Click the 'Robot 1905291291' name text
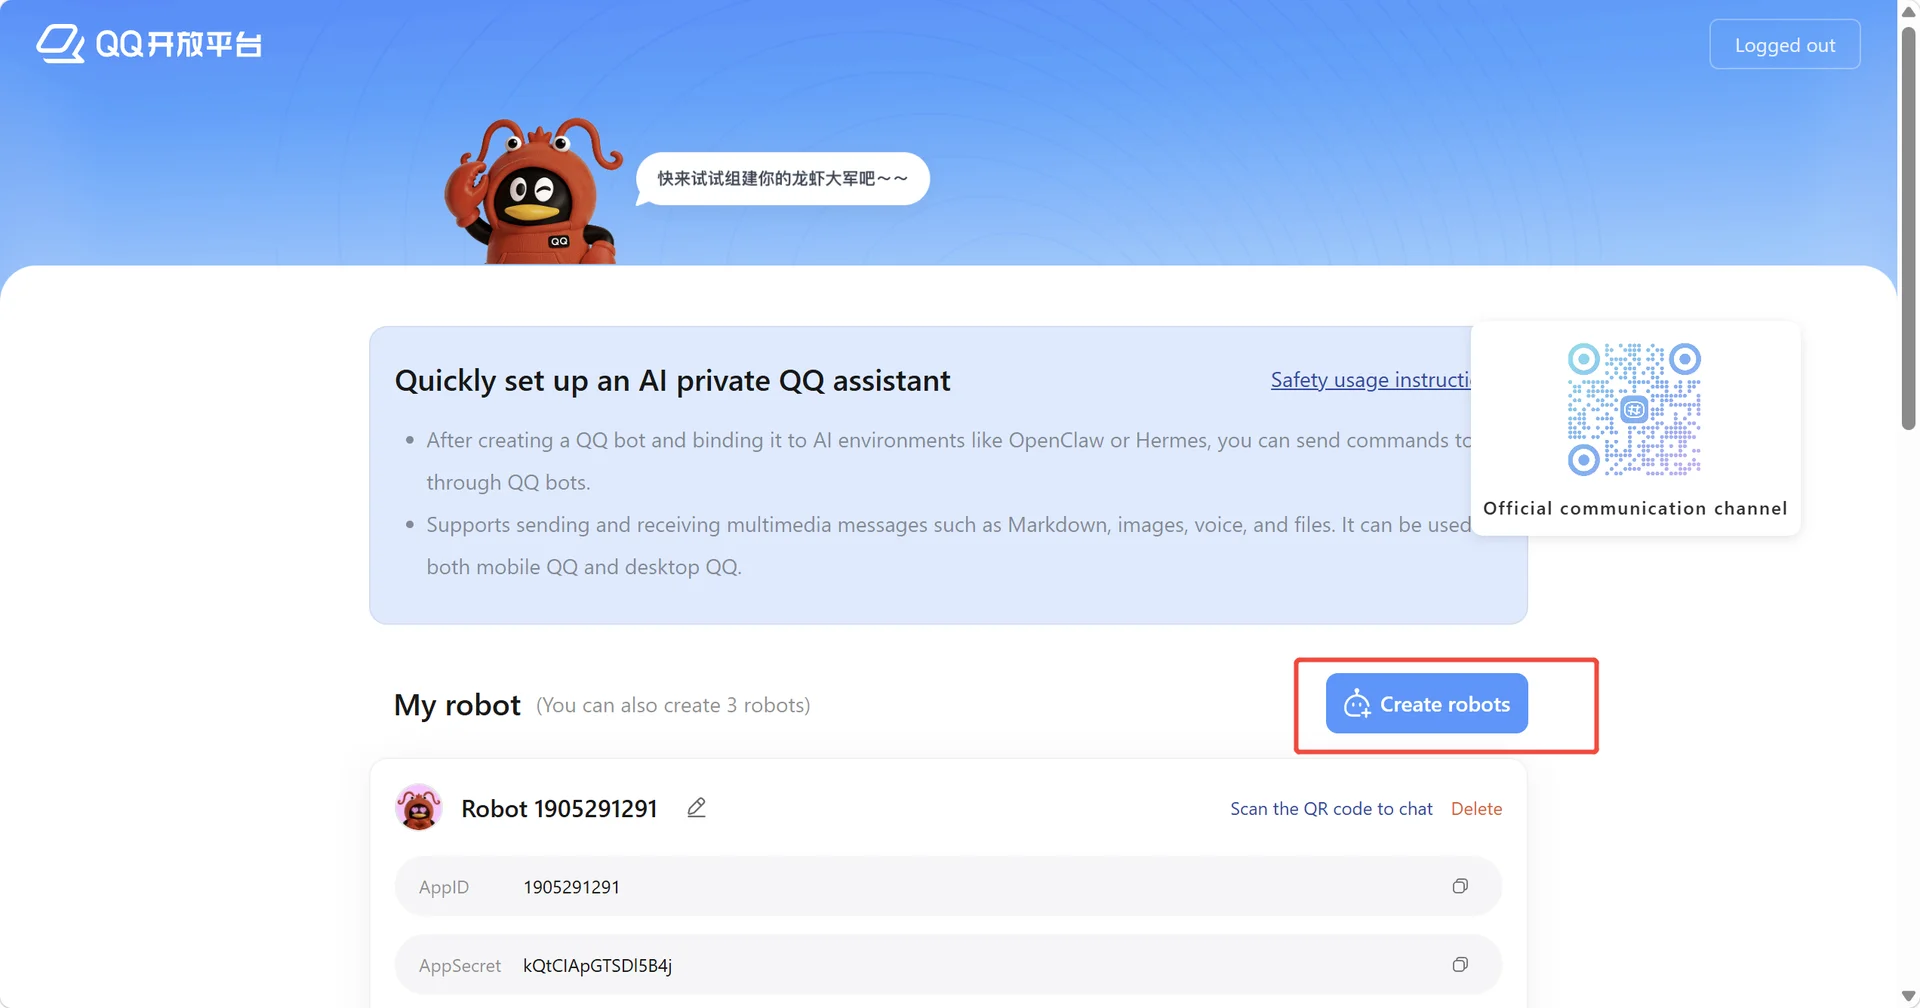 (x=559, y=809)
